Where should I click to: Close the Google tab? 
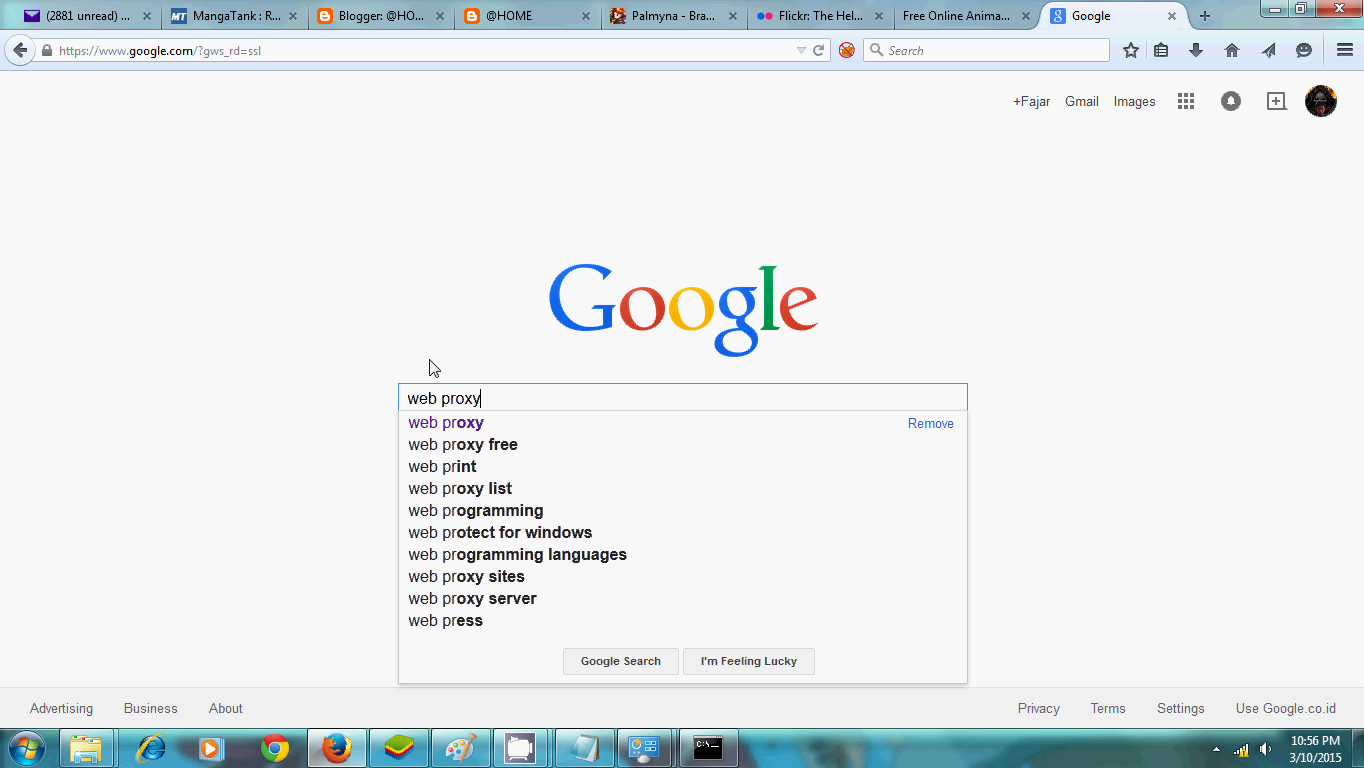[1172, 16]
